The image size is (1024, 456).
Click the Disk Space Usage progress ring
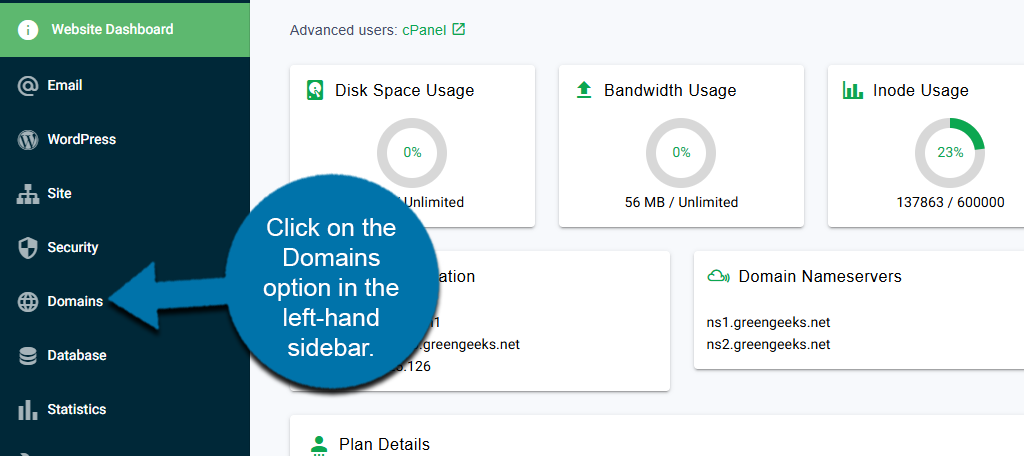coord(412,153)
